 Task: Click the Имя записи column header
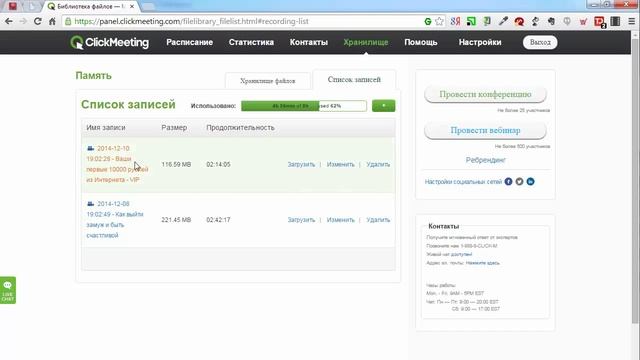click(106, 127)
